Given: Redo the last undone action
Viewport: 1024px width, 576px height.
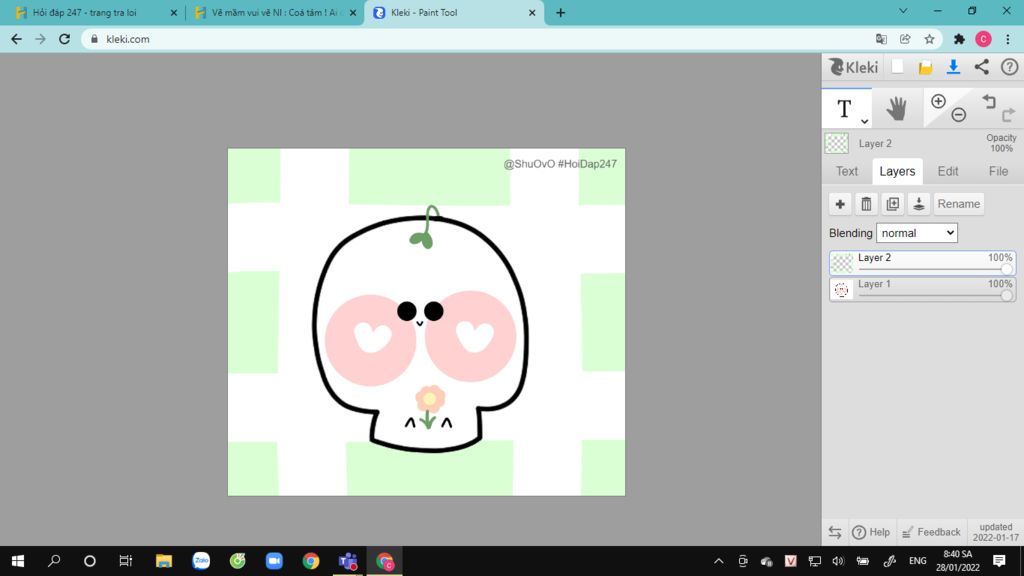Looking at the screenshot, I should pos(1008,115).
